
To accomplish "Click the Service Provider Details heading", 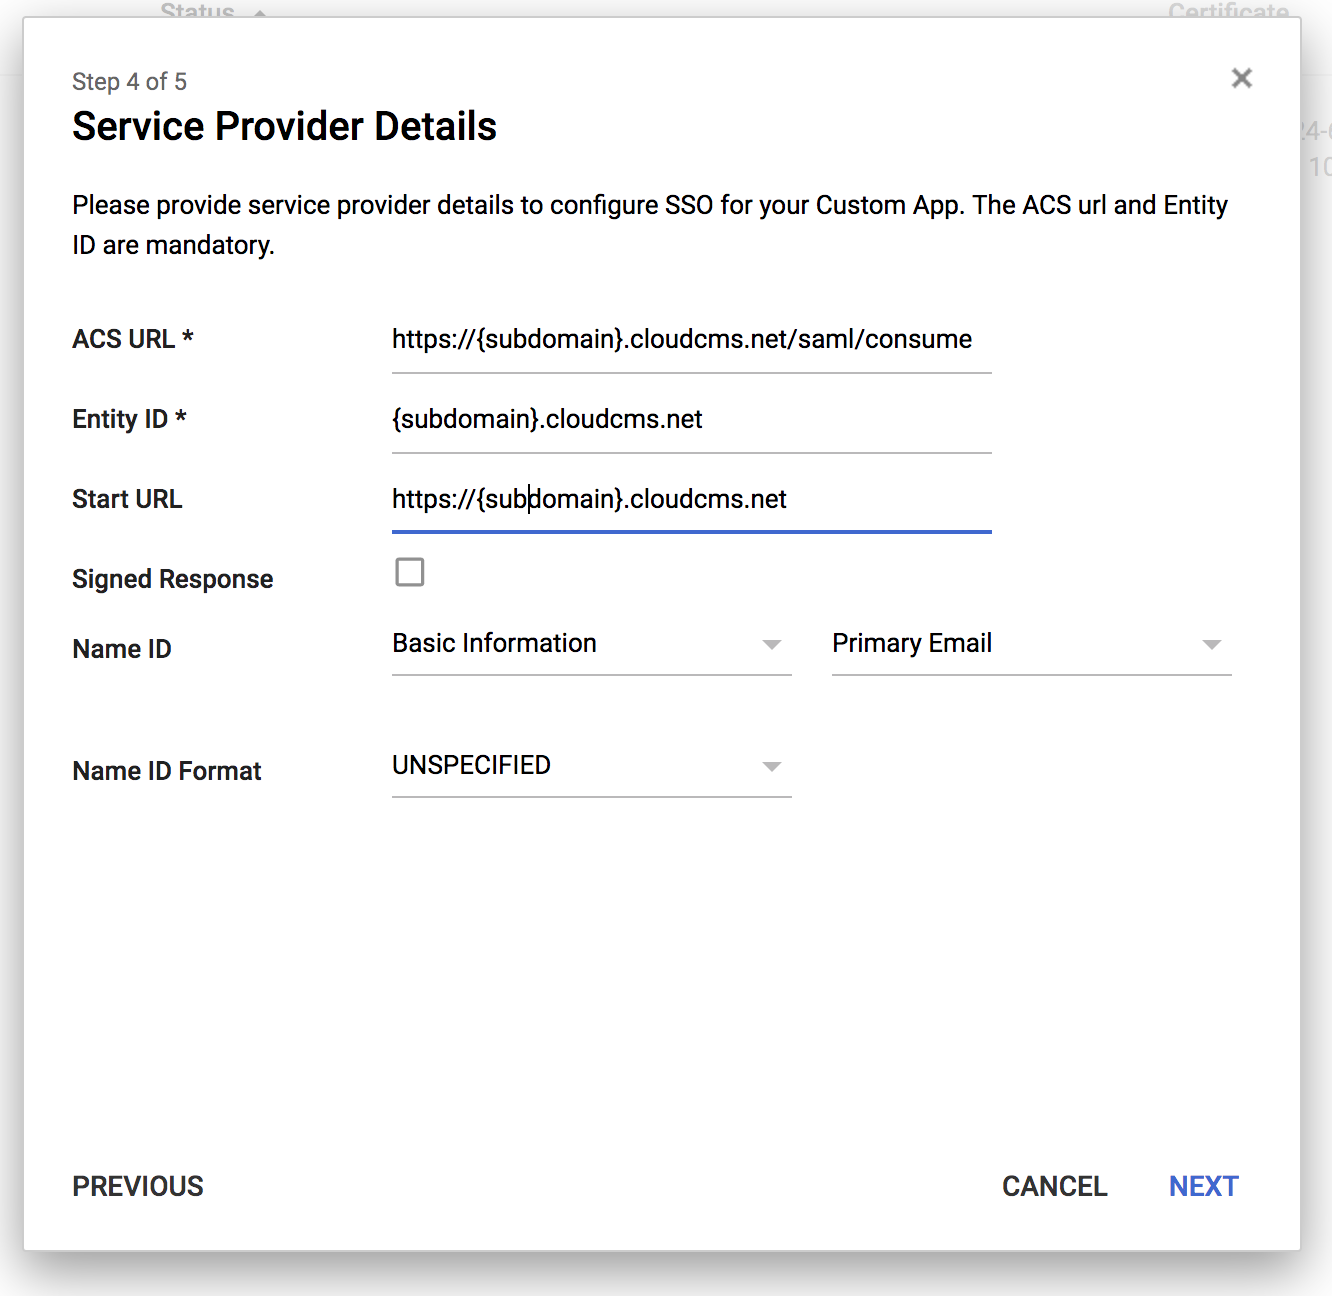I will (284, 127).
